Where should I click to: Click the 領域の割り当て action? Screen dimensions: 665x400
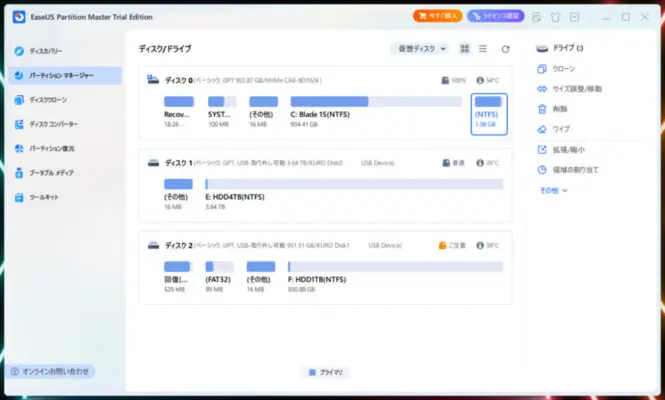tap(567, 170)
